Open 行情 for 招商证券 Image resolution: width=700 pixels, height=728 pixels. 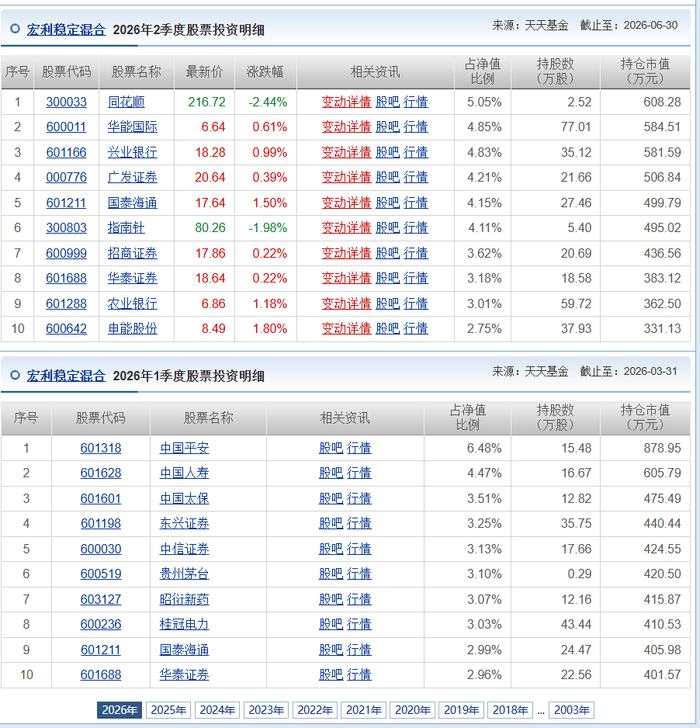tap(415, 254)
